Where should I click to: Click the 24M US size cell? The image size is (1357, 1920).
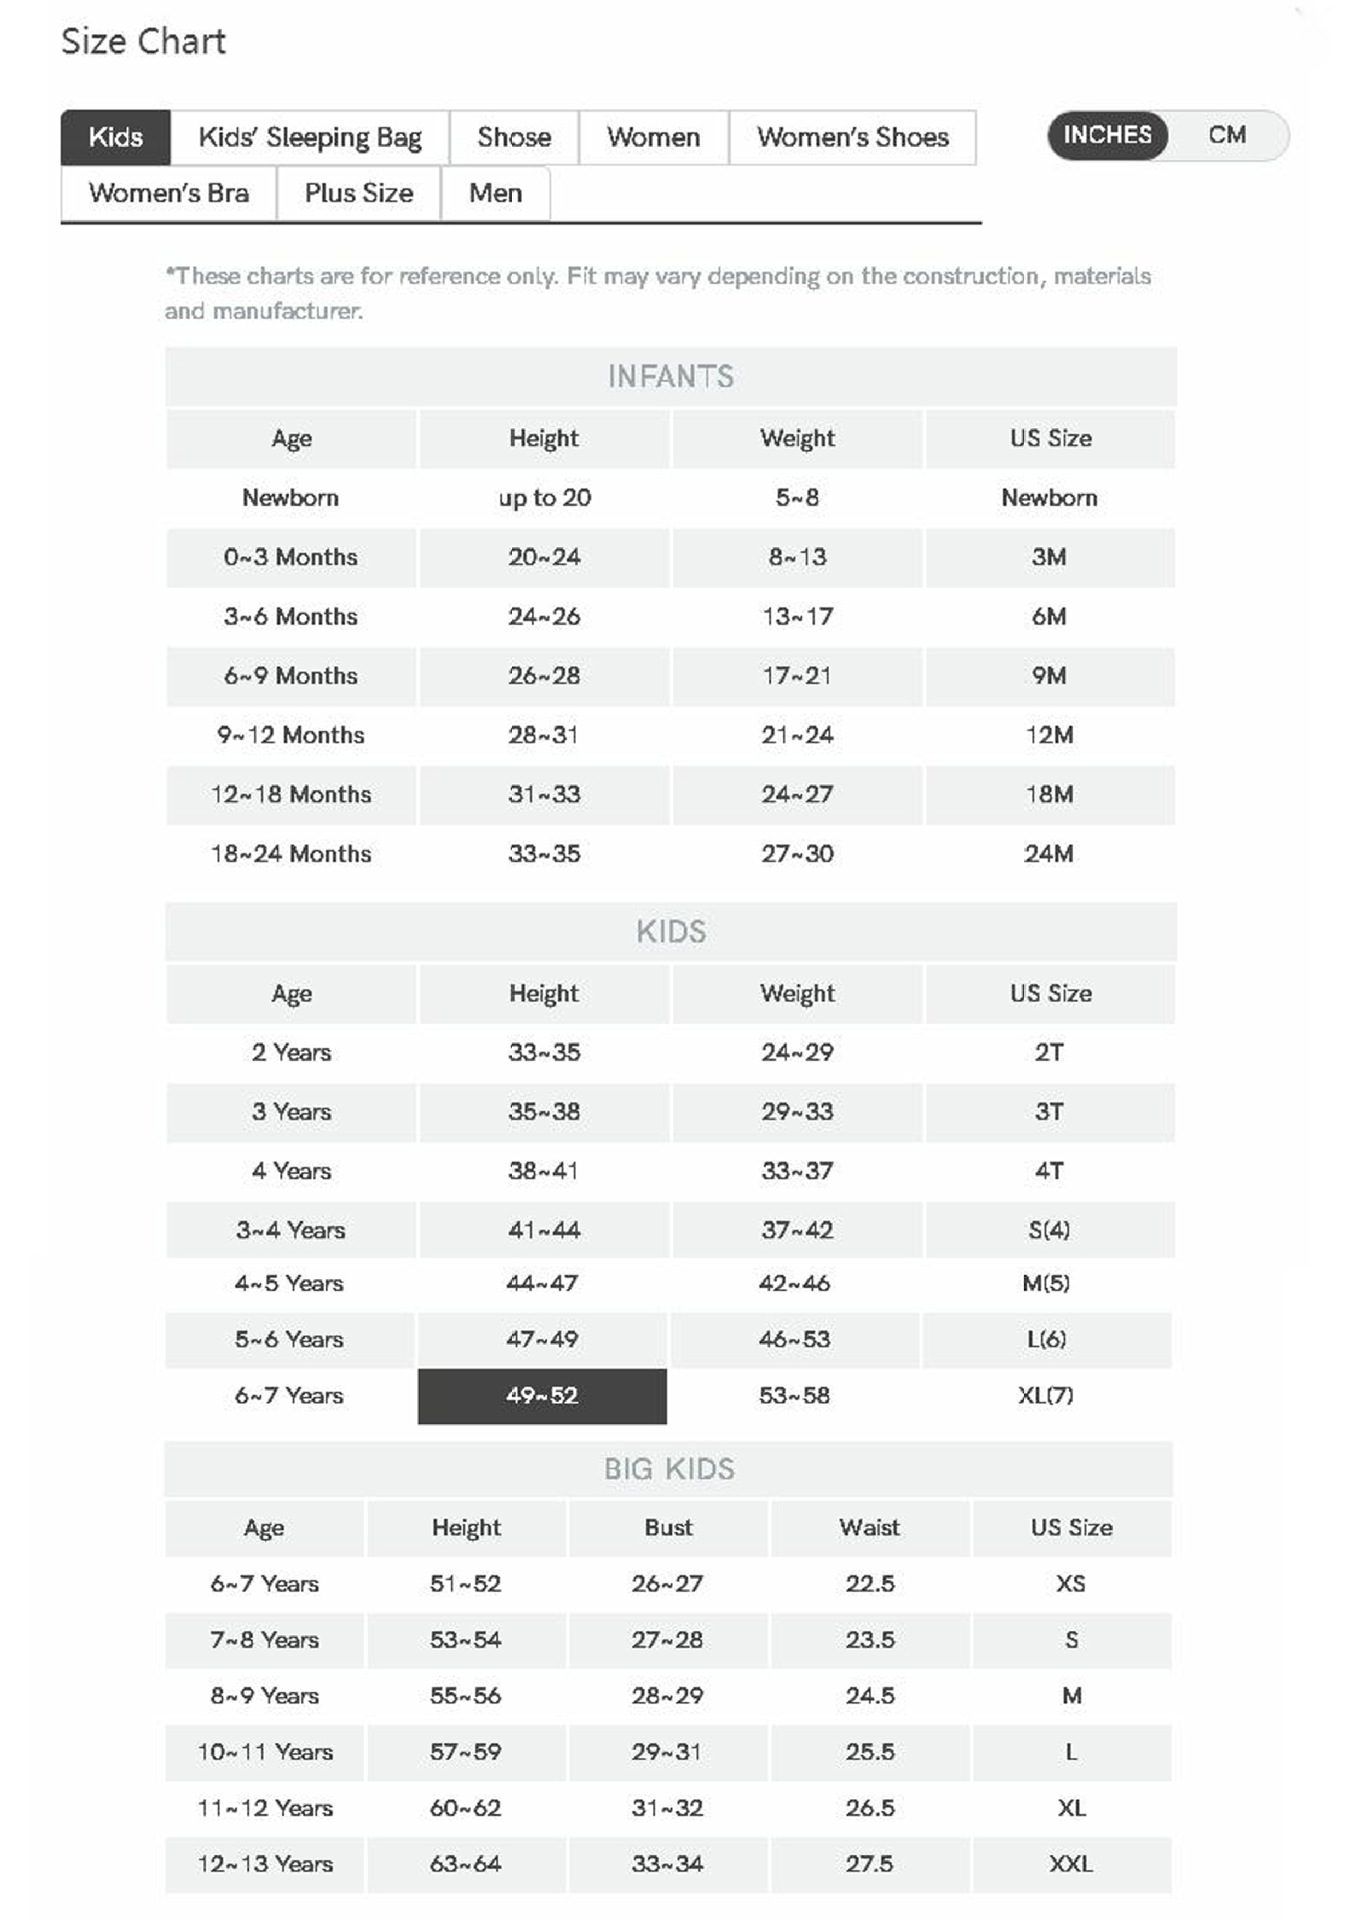1048,853
